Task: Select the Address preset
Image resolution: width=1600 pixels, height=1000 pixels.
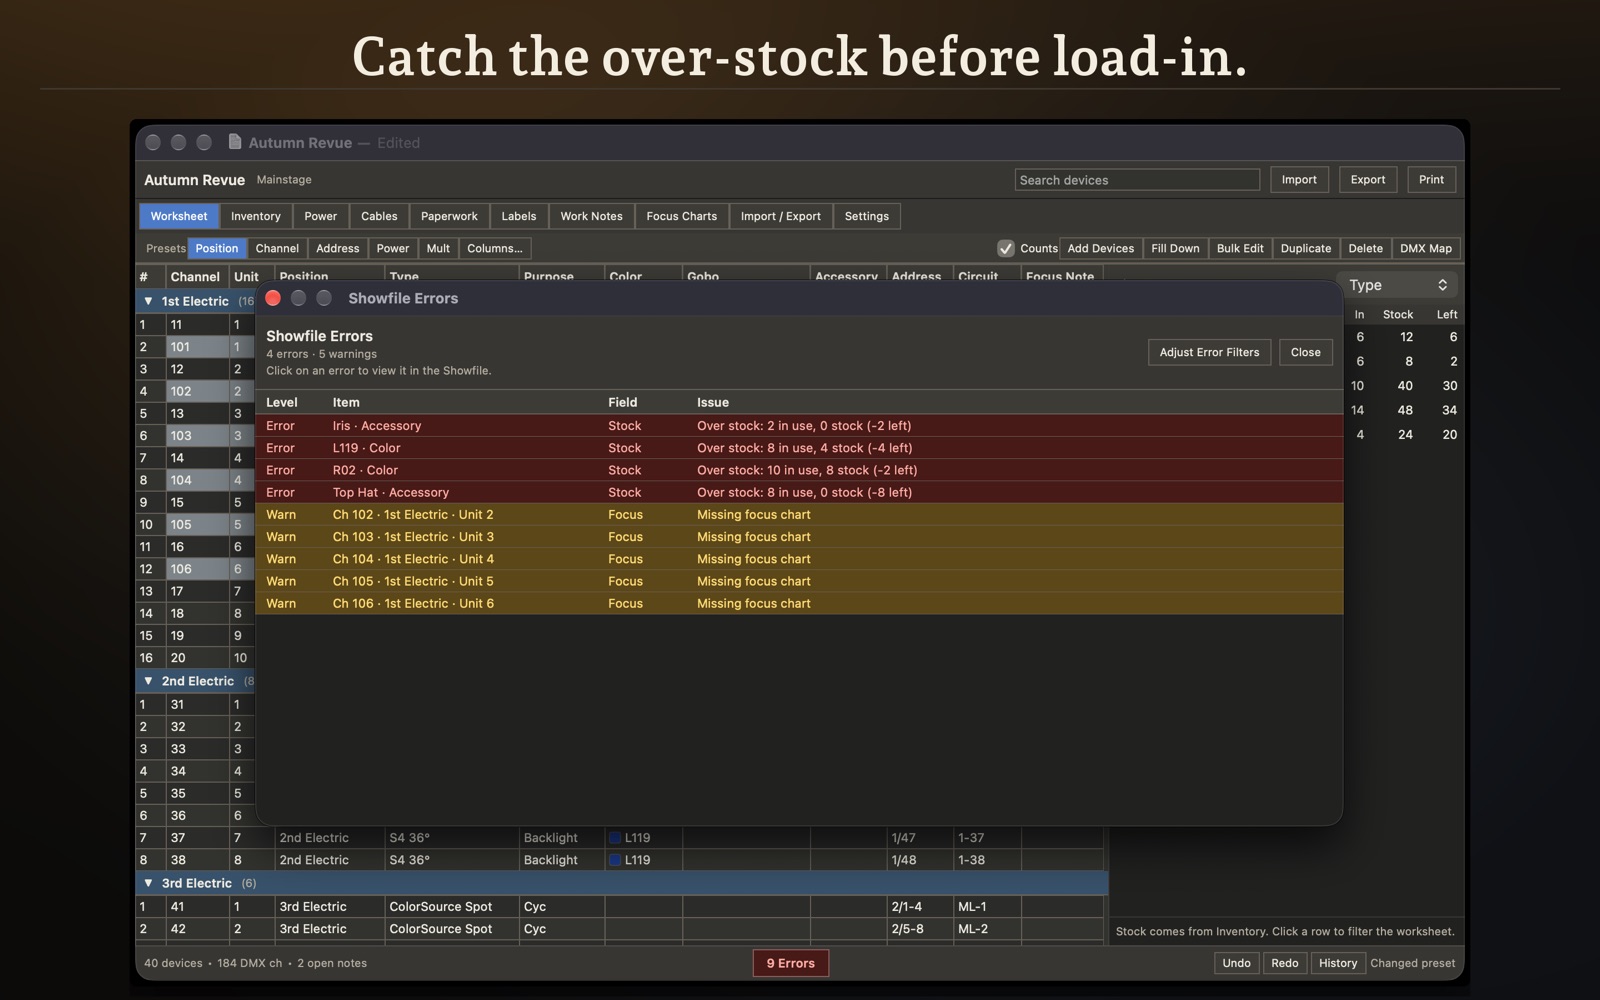Action: click(x=338, y=248)
